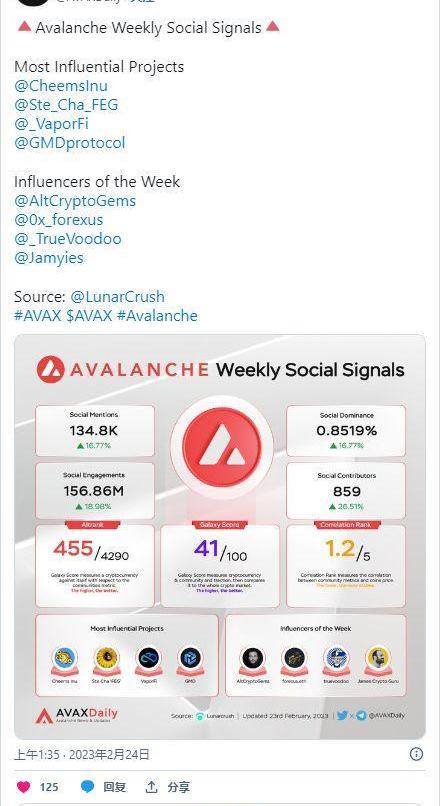The width and height of the screenshot is (441, 806).
Task: Open the @Ste_Cha_FEG mention link
Action: [x=66, y=105]
